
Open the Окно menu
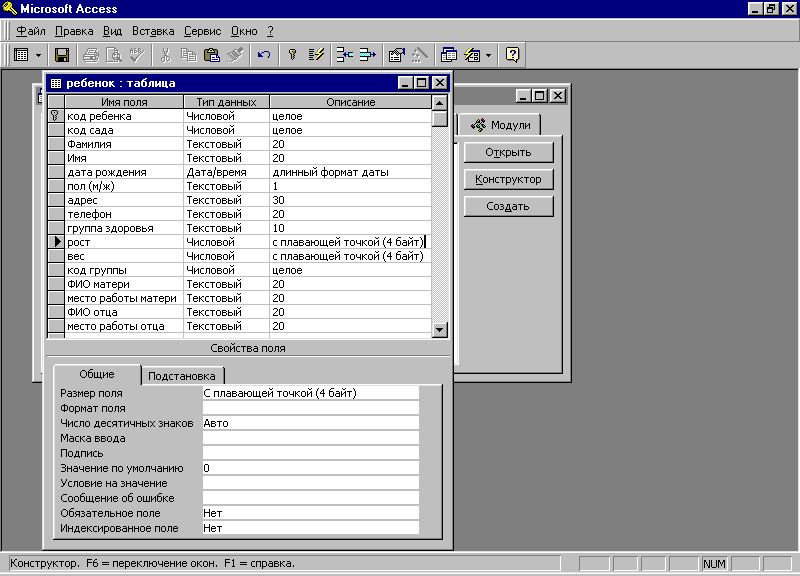244,31
